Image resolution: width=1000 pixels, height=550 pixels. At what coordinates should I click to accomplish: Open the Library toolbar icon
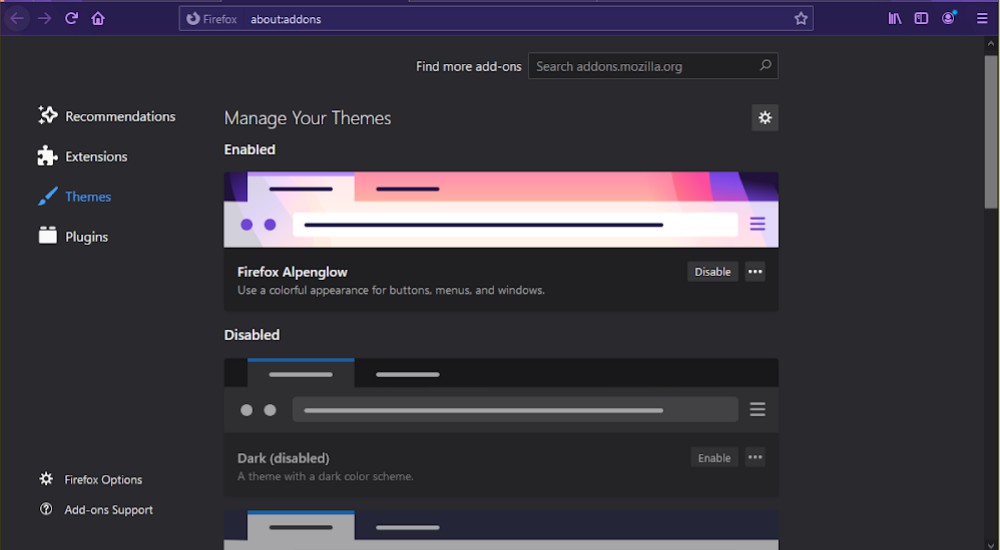[x=895, y=19]
